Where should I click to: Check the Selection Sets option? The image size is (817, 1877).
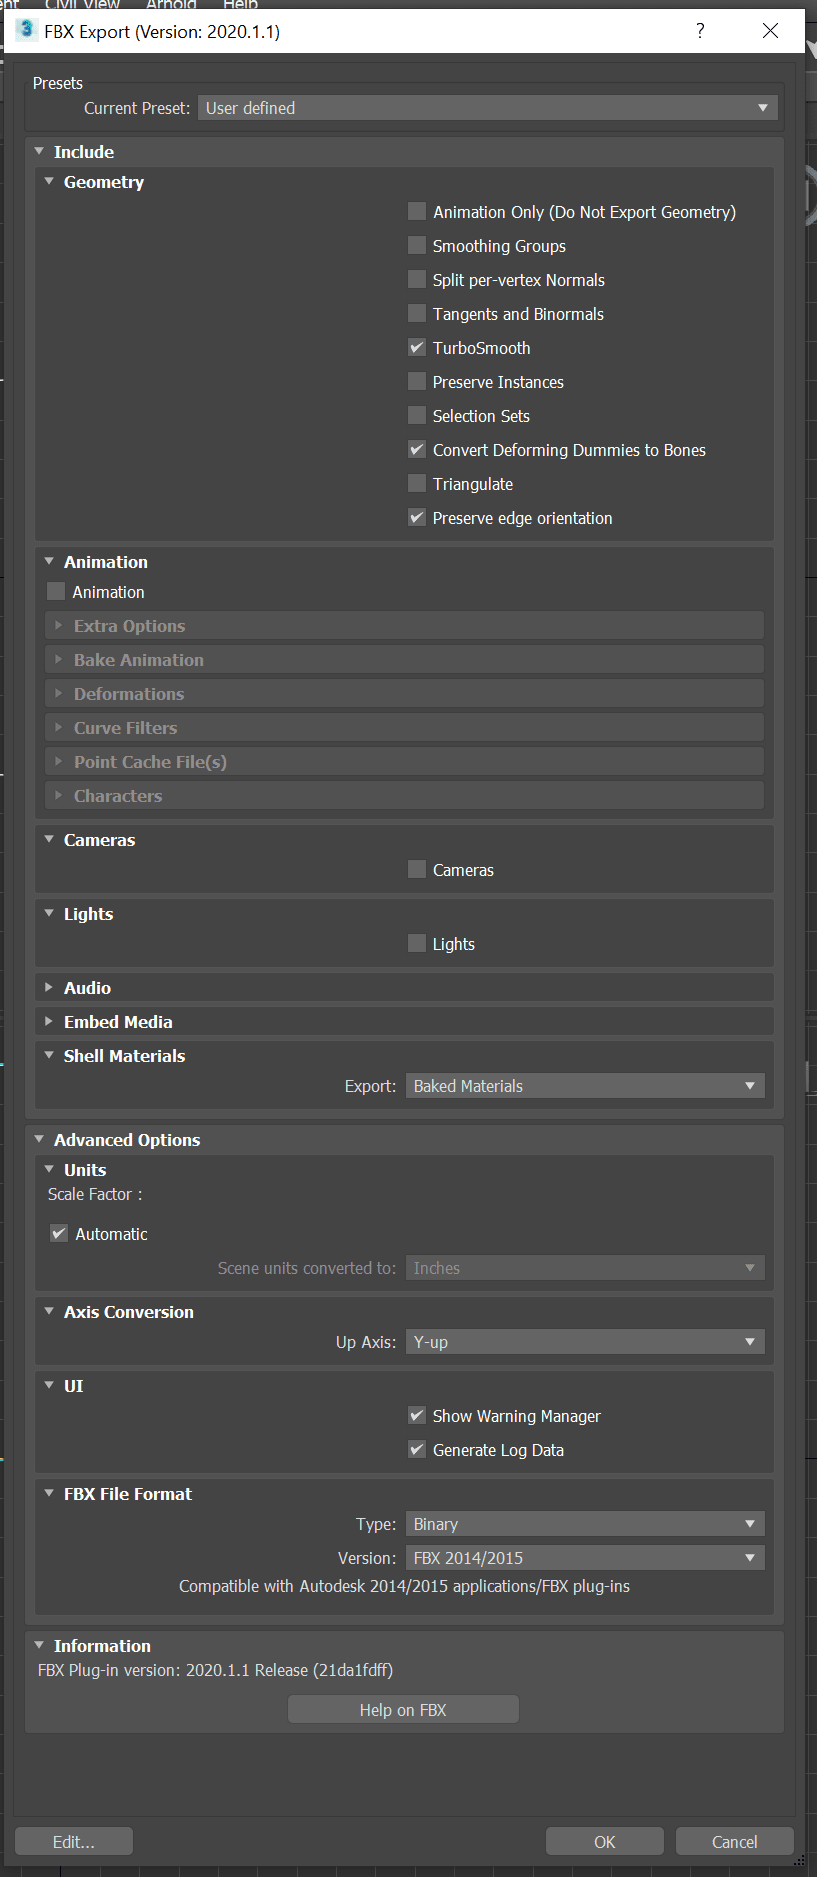pyautogui.click(x=417, y=415)
